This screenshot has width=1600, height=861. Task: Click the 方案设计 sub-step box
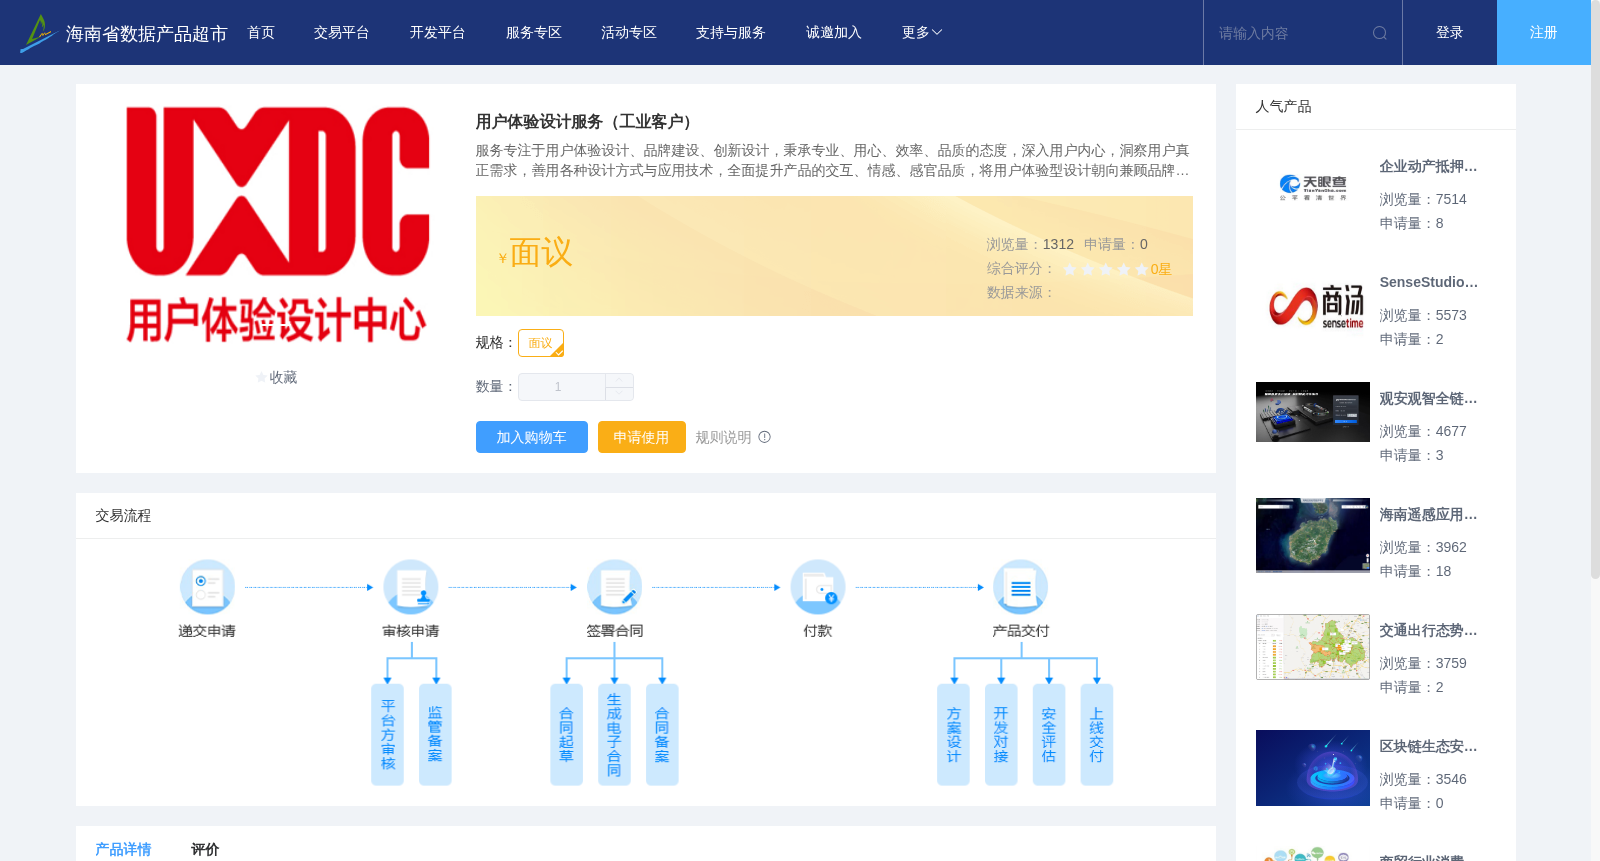coord(953,734)
